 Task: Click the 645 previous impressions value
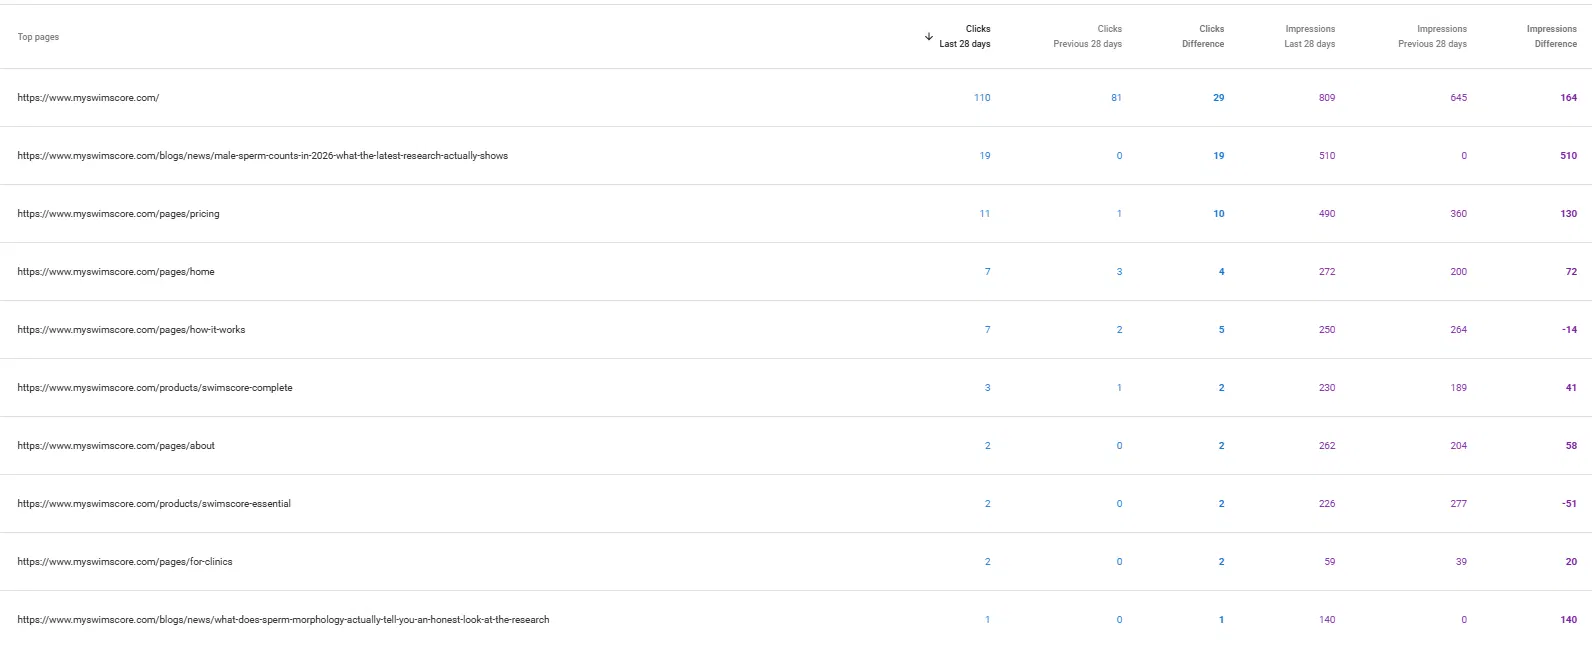point(1459,98)
